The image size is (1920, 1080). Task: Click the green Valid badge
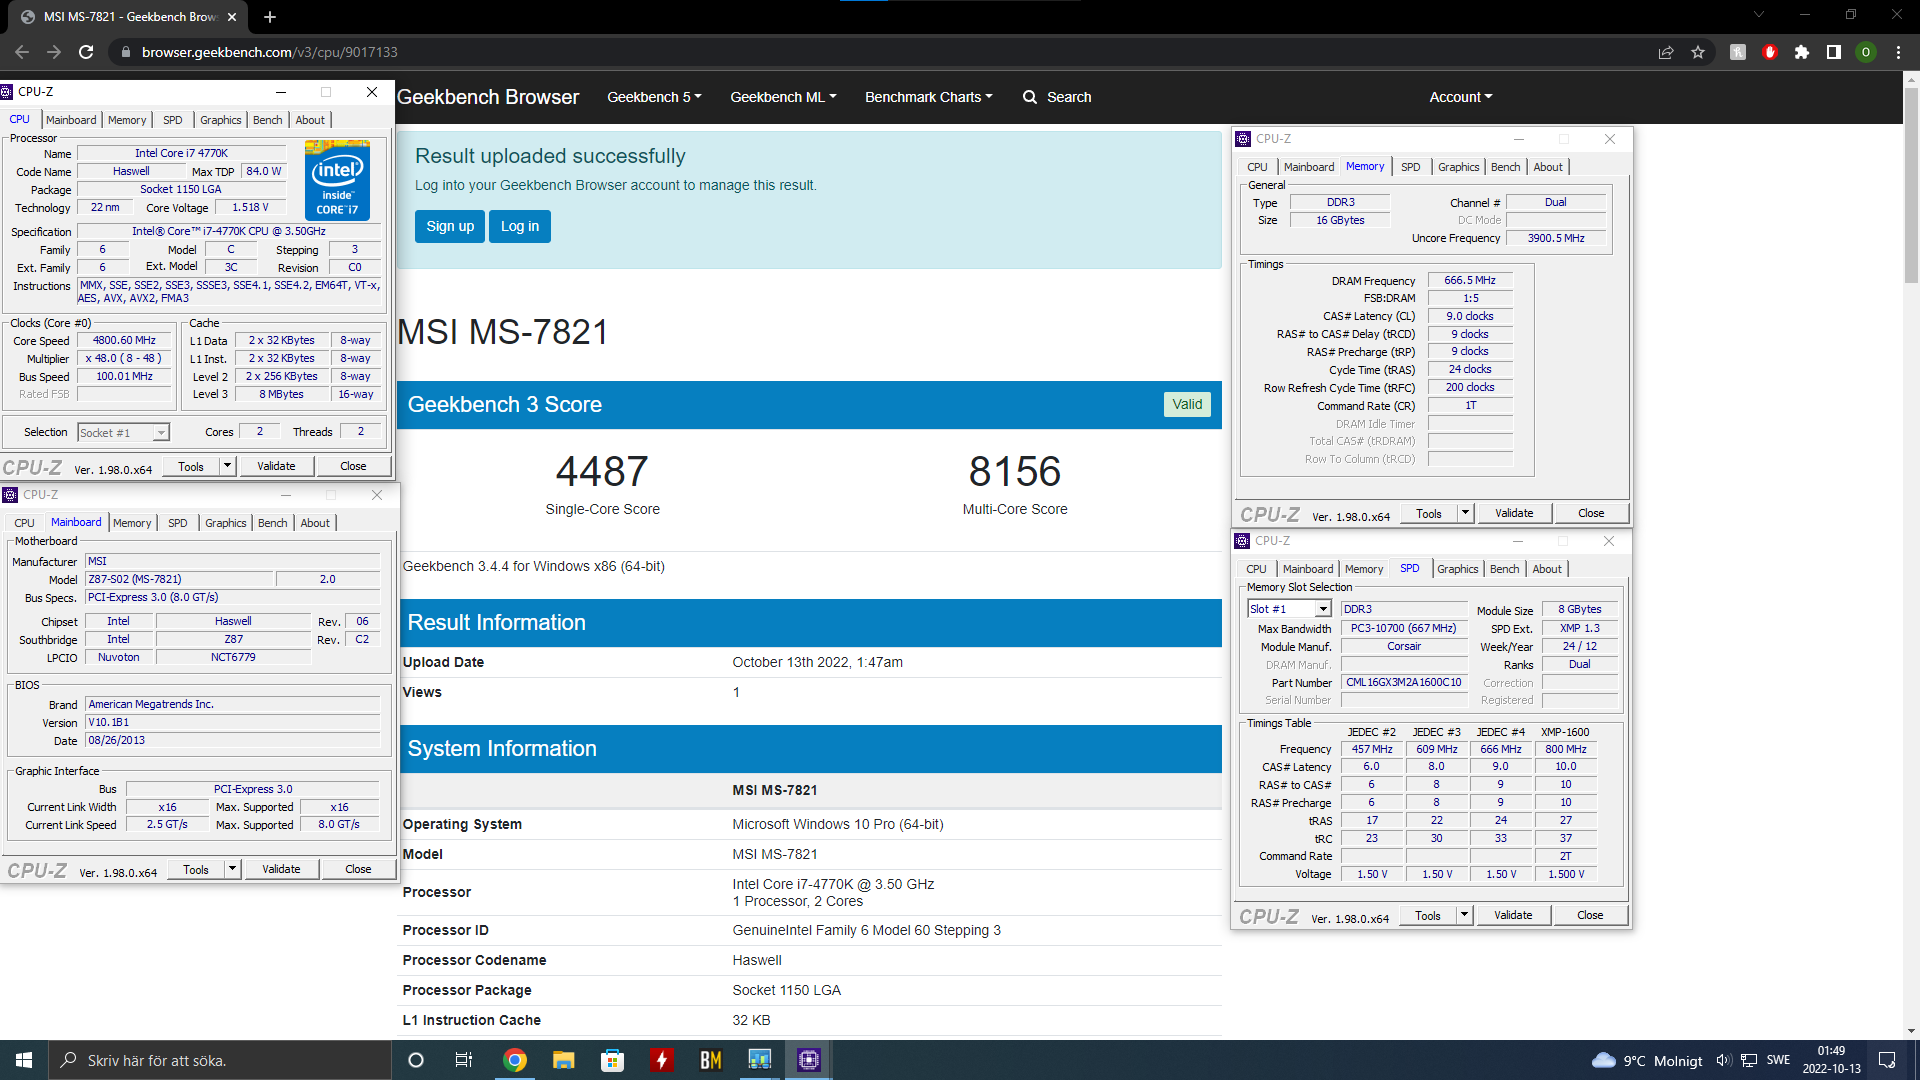point(1187,404)
